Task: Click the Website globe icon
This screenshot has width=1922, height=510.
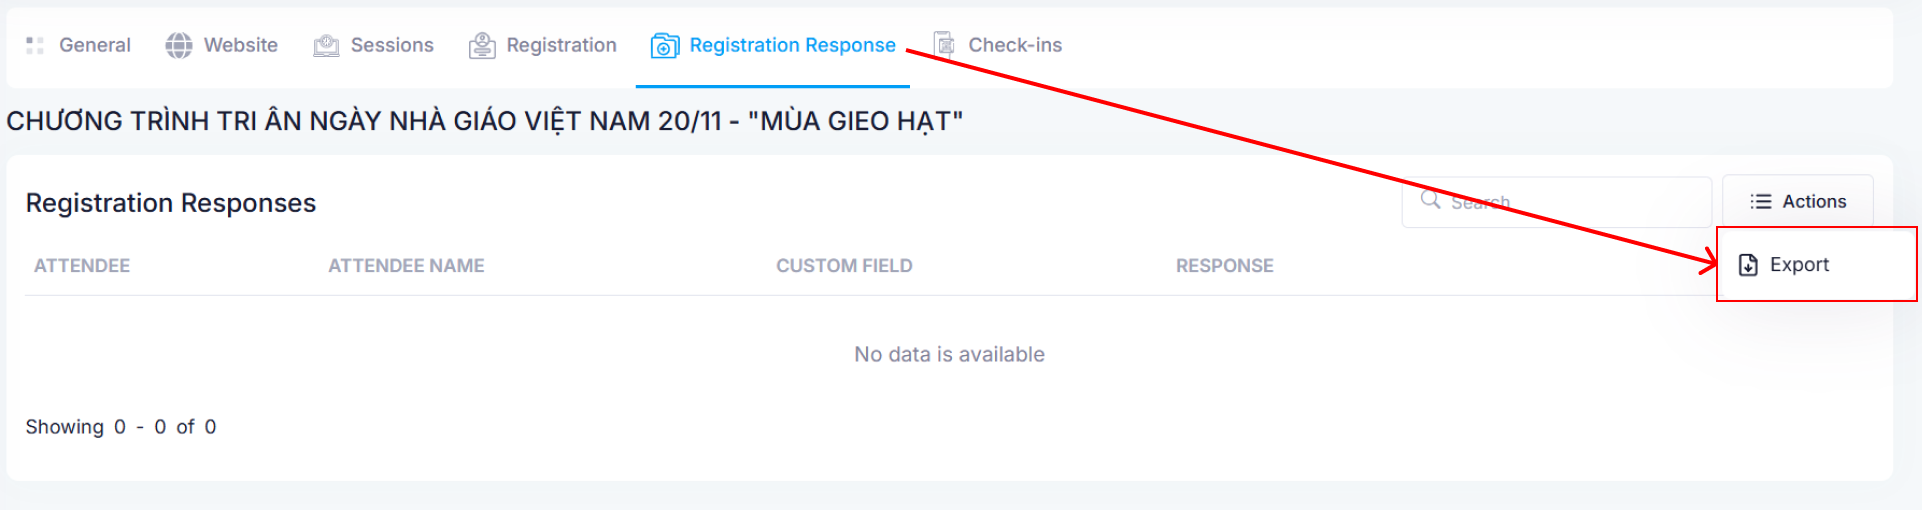Action: click(x=179, y=46)
